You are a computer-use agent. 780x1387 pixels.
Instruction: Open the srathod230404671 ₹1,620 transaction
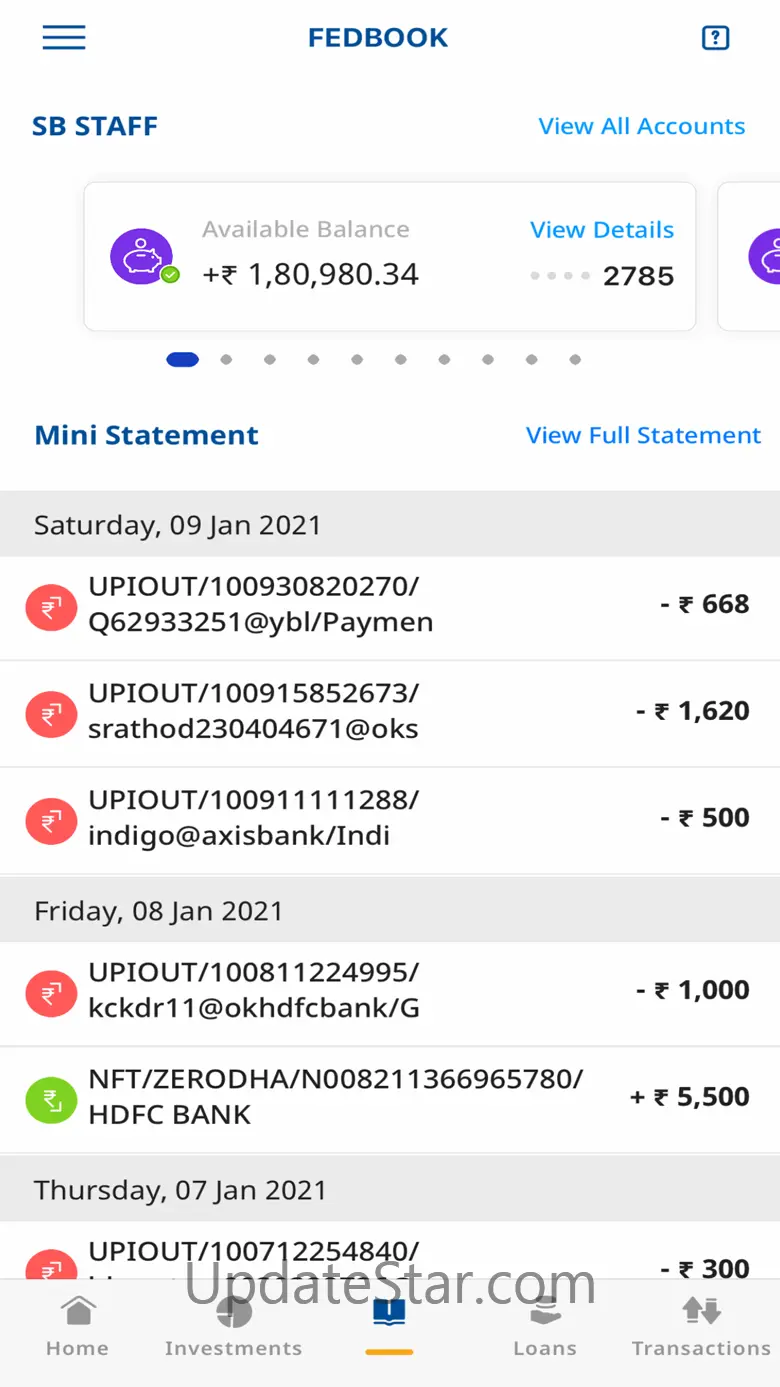pyautogui.click(x=389, y=713)
